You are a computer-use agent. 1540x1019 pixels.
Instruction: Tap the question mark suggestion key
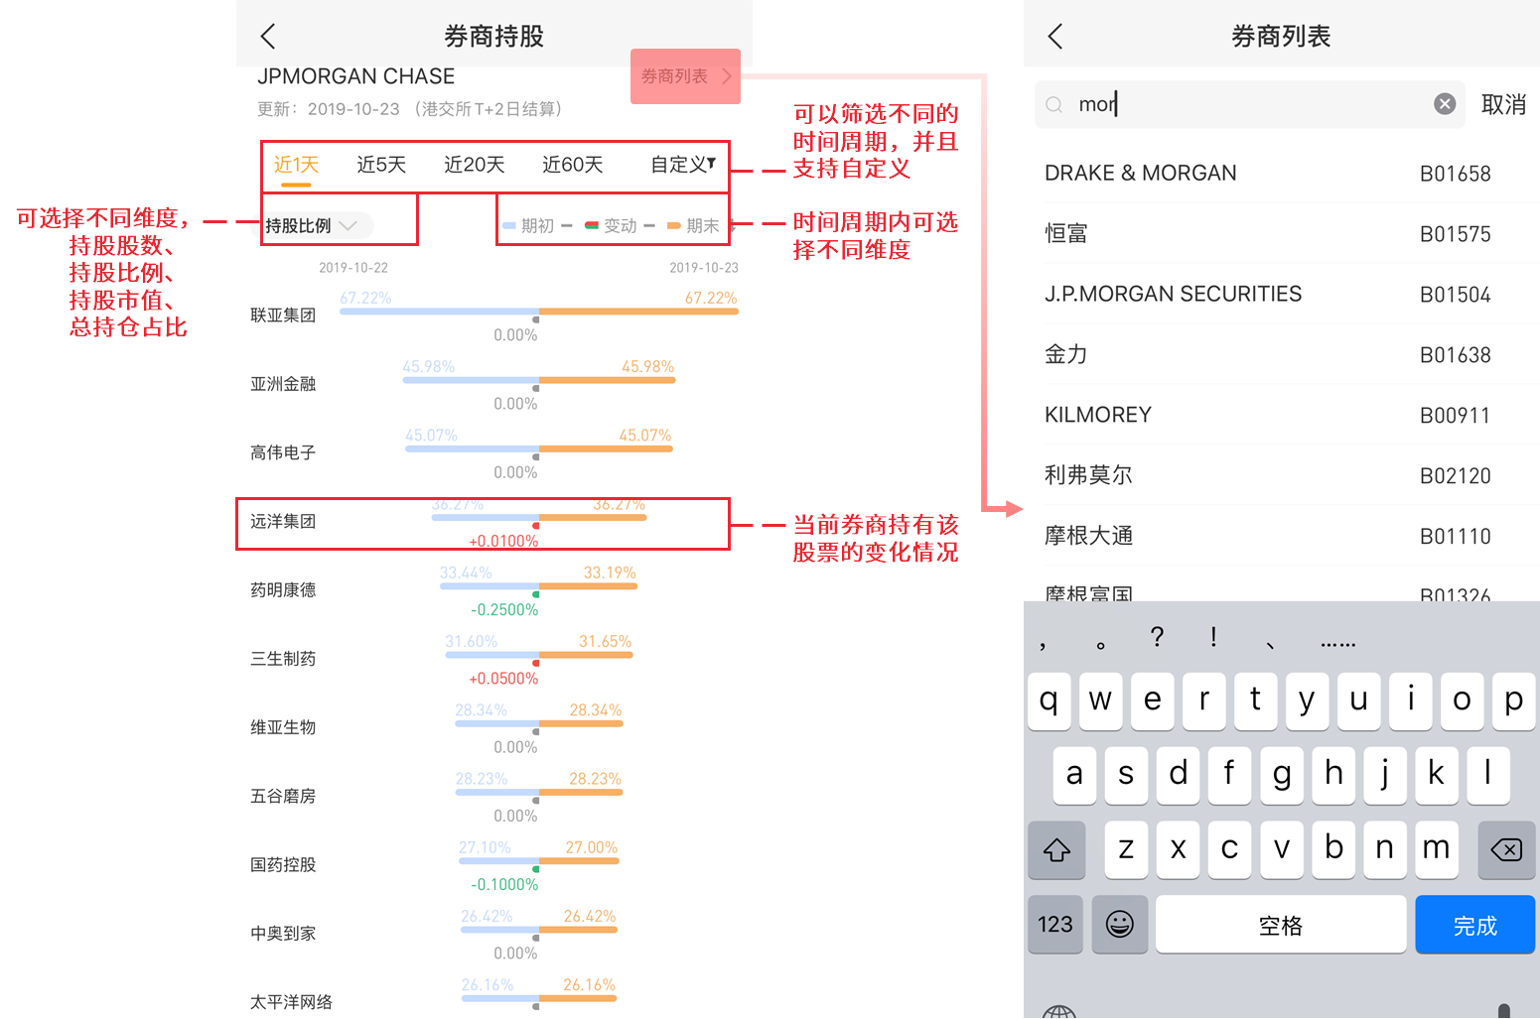(x=1157, y=638)
